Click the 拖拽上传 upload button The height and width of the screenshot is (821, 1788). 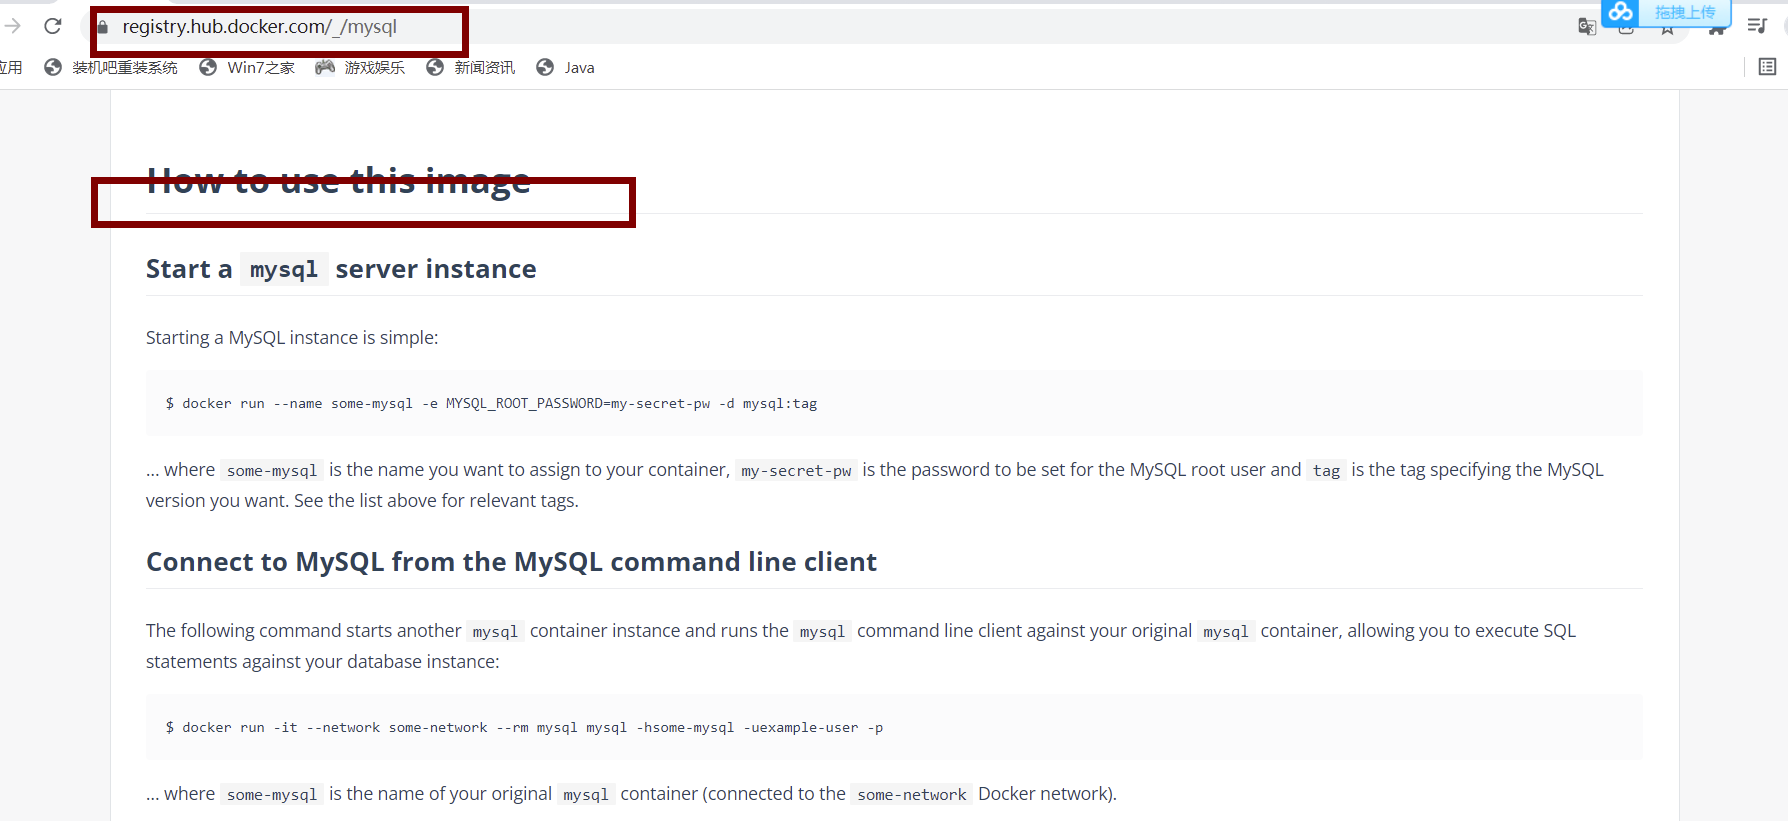click(1685, 12)
